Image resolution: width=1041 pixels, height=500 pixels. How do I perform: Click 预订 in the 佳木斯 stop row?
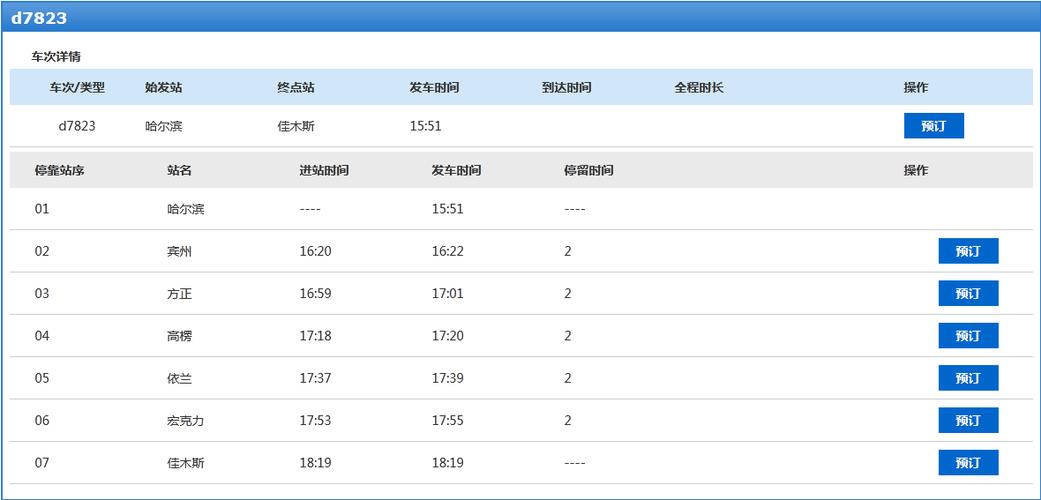968,463
